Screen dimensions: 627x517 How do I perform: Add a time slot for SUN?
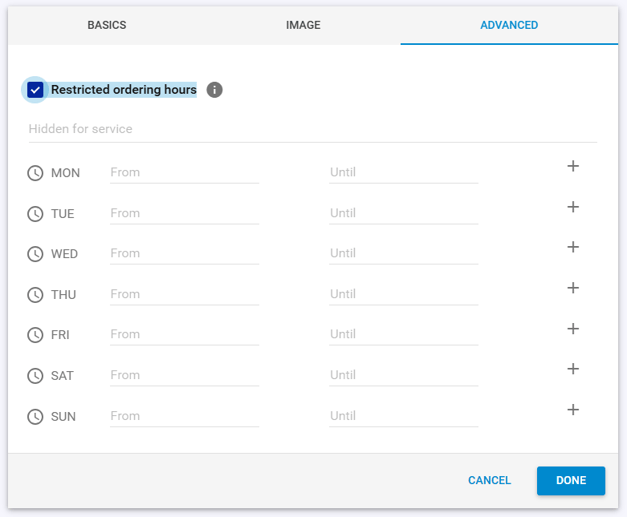pyautogui.click(x=573, y=409)
